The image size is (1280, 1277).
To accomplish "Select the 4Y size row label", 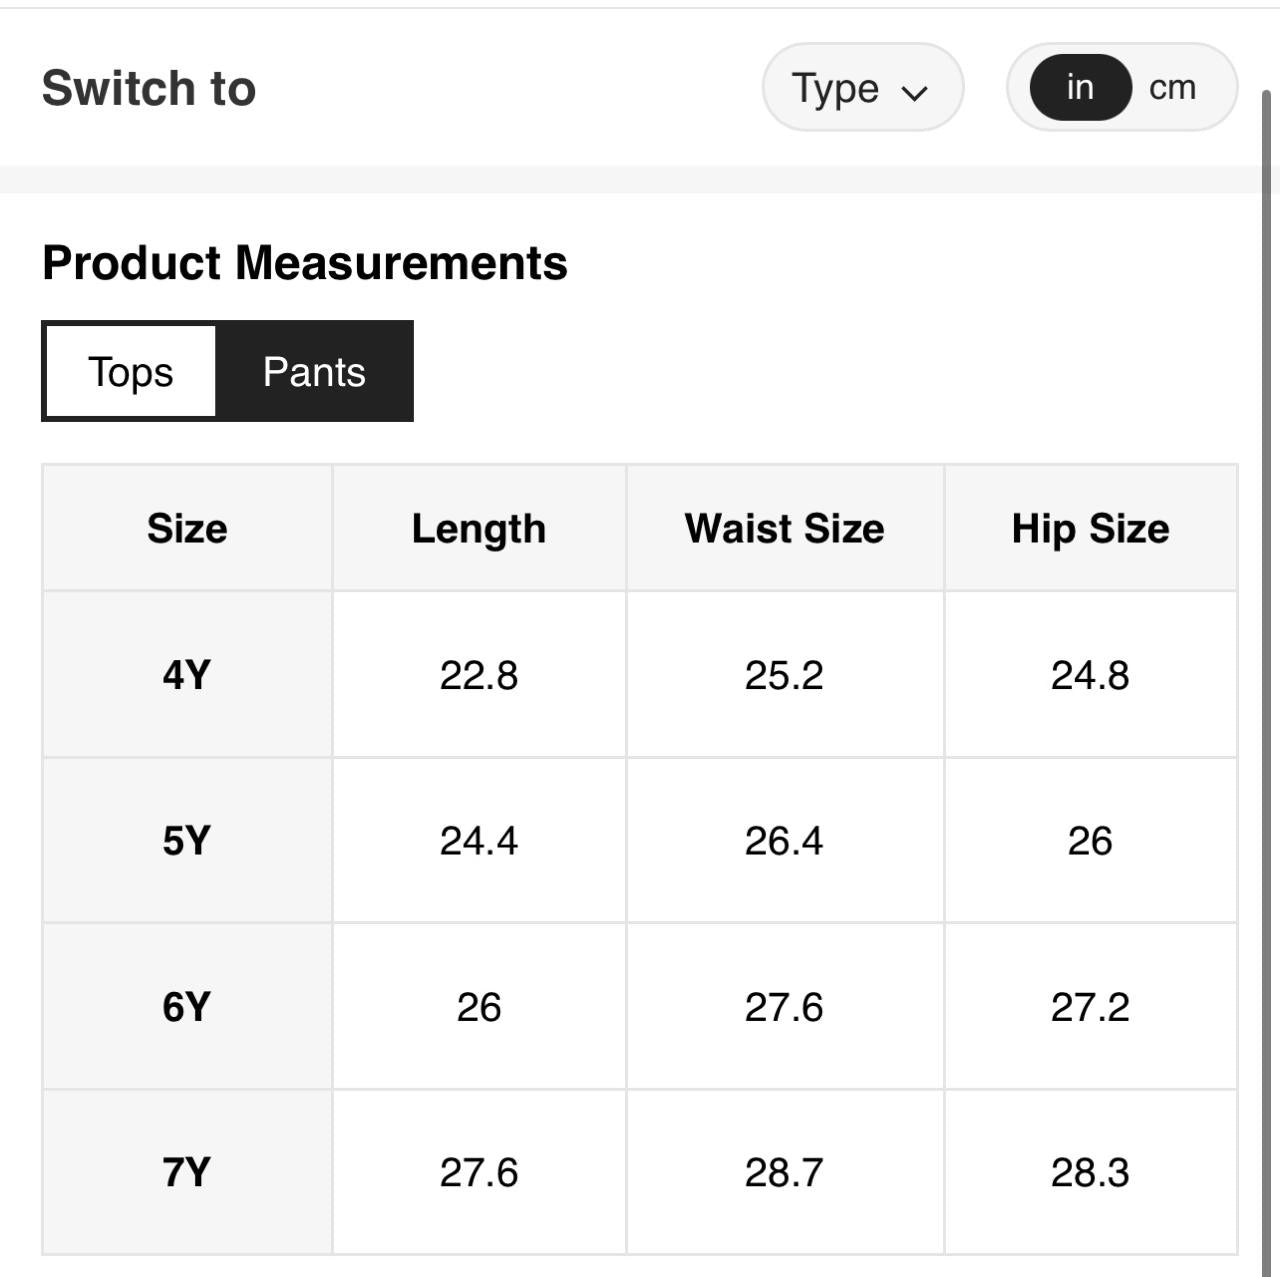I will point(187,675).
